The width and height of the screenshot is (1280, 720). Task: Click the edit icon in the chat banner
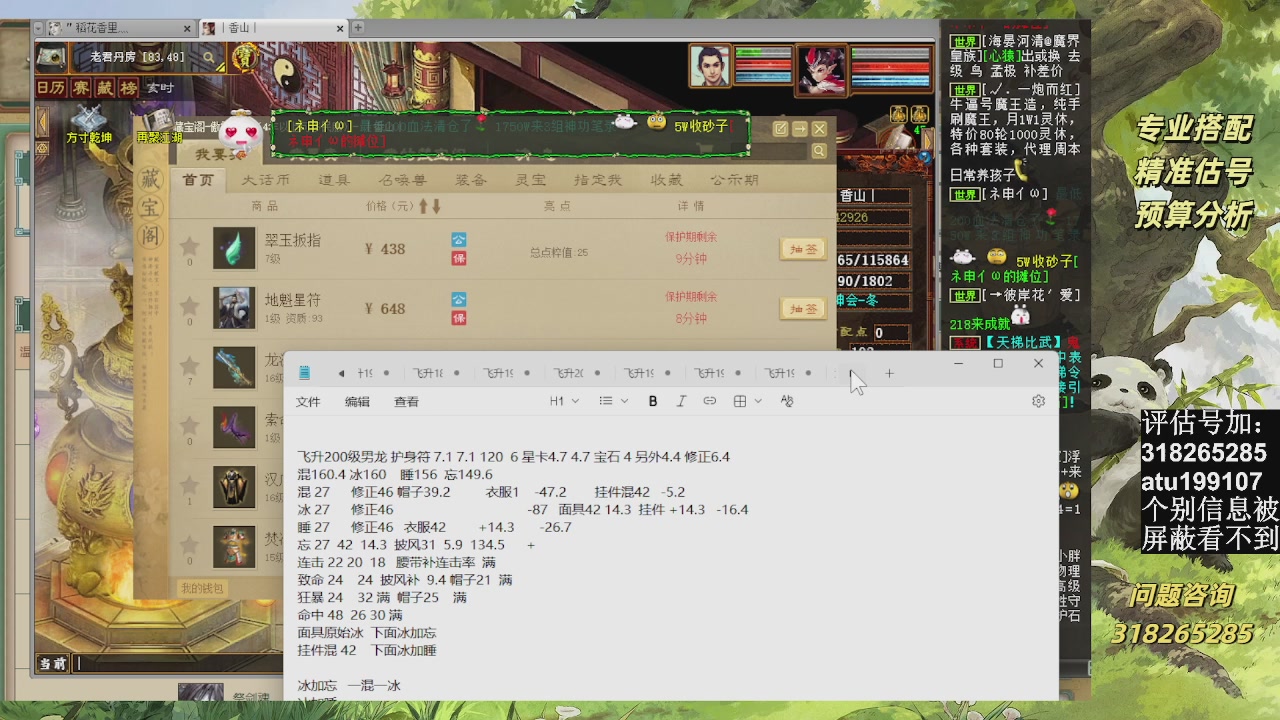[780, 129]
